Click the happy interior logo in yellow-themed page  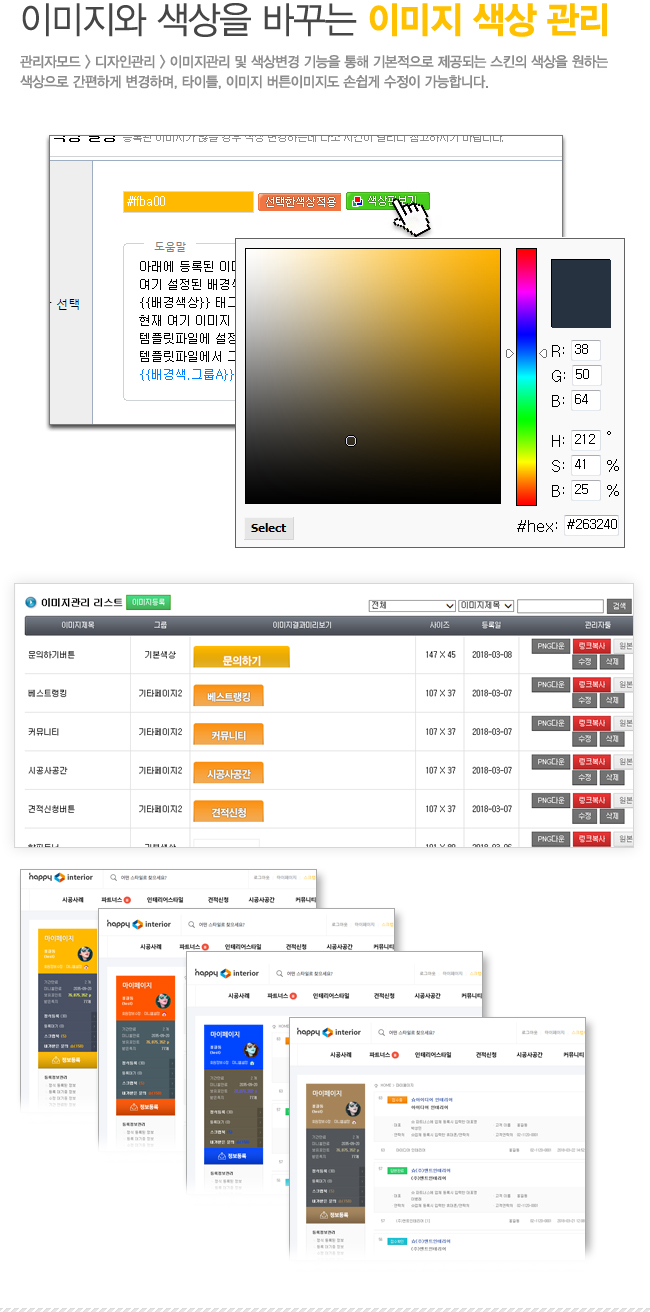pyautogui.click(x=60, y=877)
